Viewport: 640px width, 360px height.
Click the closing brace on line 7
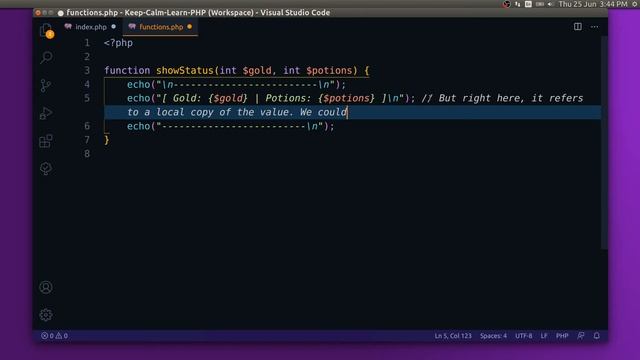107,140
